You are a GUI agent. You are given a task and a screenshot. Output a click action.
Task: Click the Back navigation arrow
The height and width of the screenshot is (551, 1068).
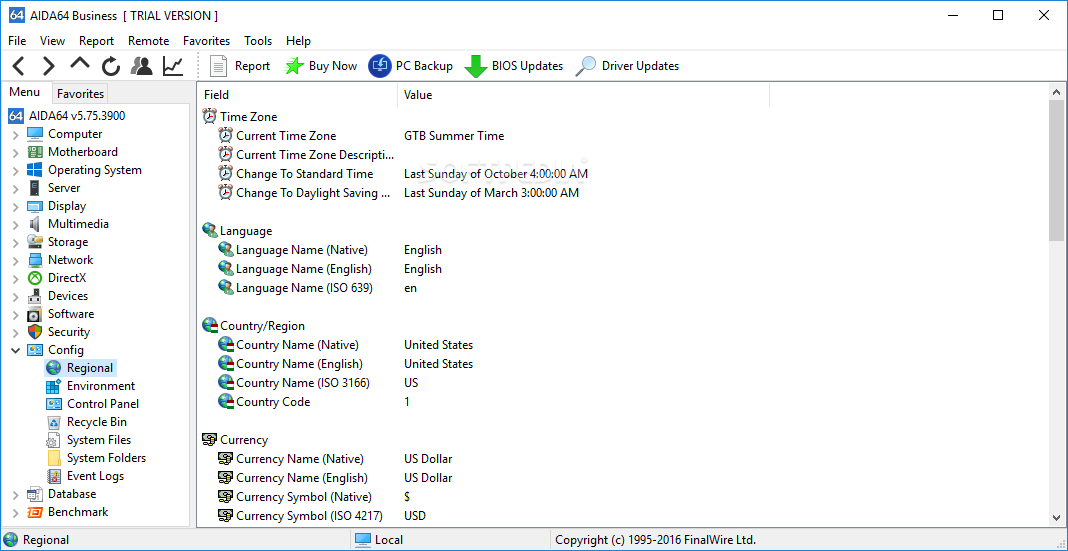tap(18, 66)
